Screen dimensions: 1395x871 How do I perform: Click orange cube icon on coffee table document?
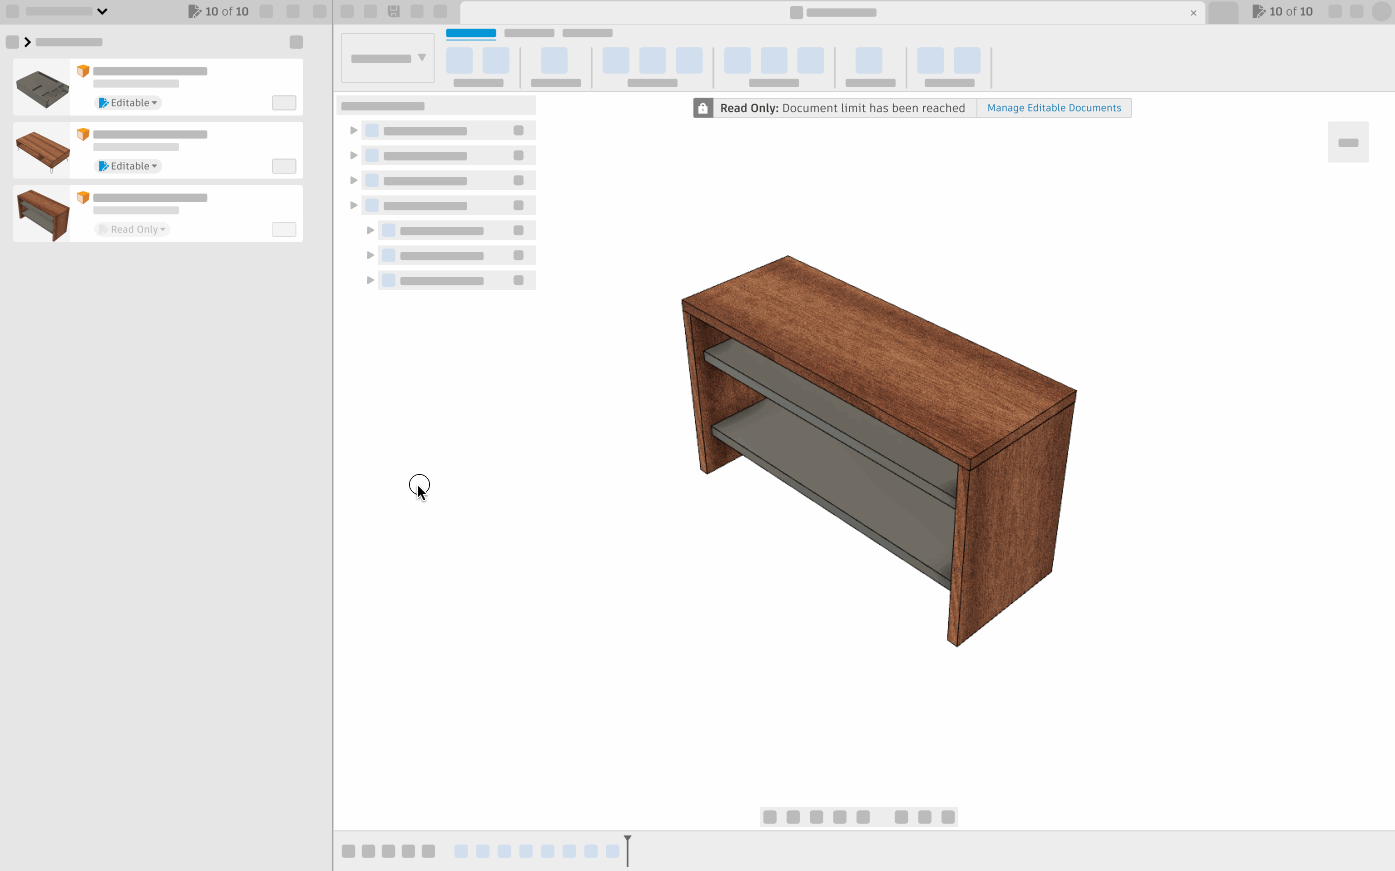[x=83, y=134]
